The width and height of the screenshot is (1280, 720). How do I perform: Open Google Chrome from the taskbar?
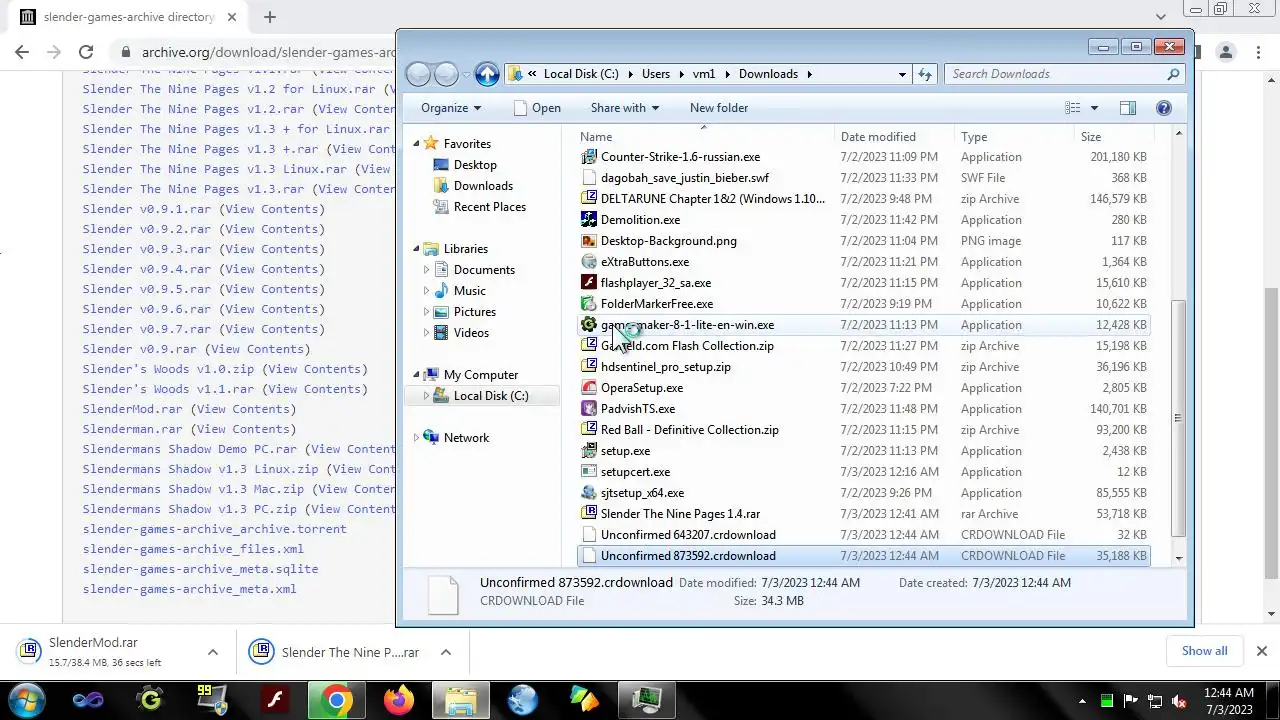pyautogui.click(x=336, y=700)
